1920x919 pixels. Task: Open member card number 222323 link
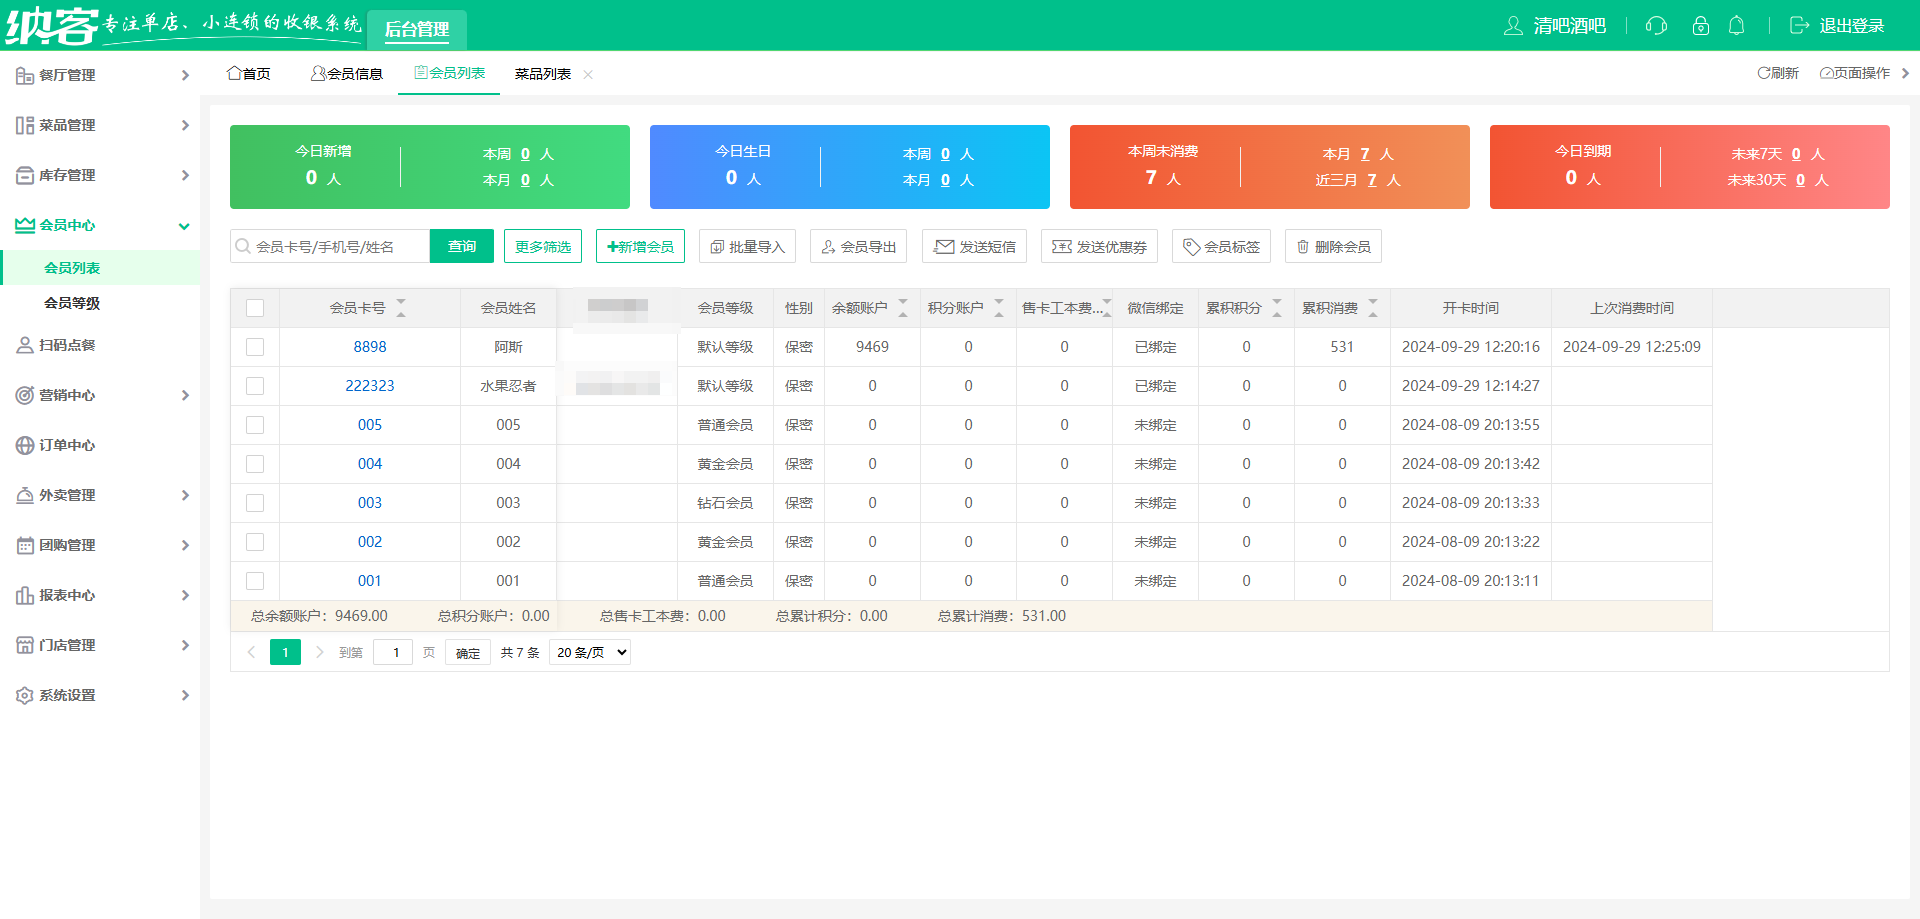tap(369, 386)
